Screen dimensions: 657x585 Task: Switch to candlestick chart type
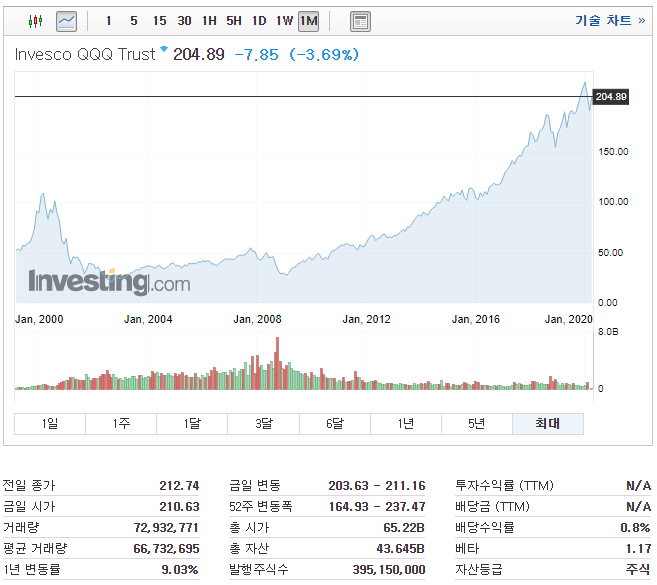coord(36,21)
